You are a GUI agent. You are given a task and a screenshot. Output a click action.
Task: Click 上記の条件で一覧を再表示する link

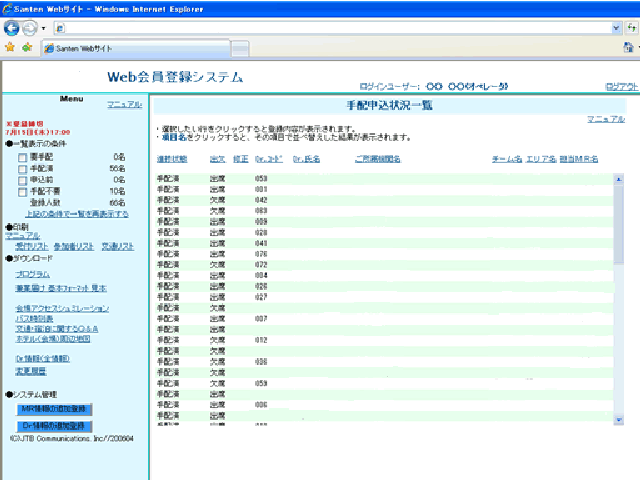[x=77, y=214]
